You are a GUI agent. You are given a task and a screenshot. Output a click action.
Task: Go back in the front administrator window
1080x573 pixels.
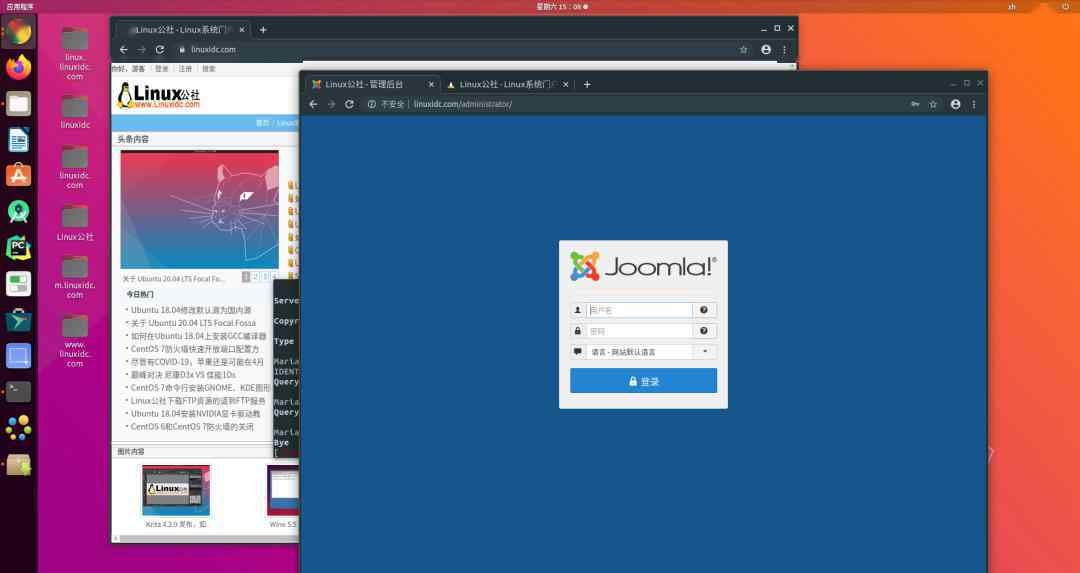coord(313,104)
